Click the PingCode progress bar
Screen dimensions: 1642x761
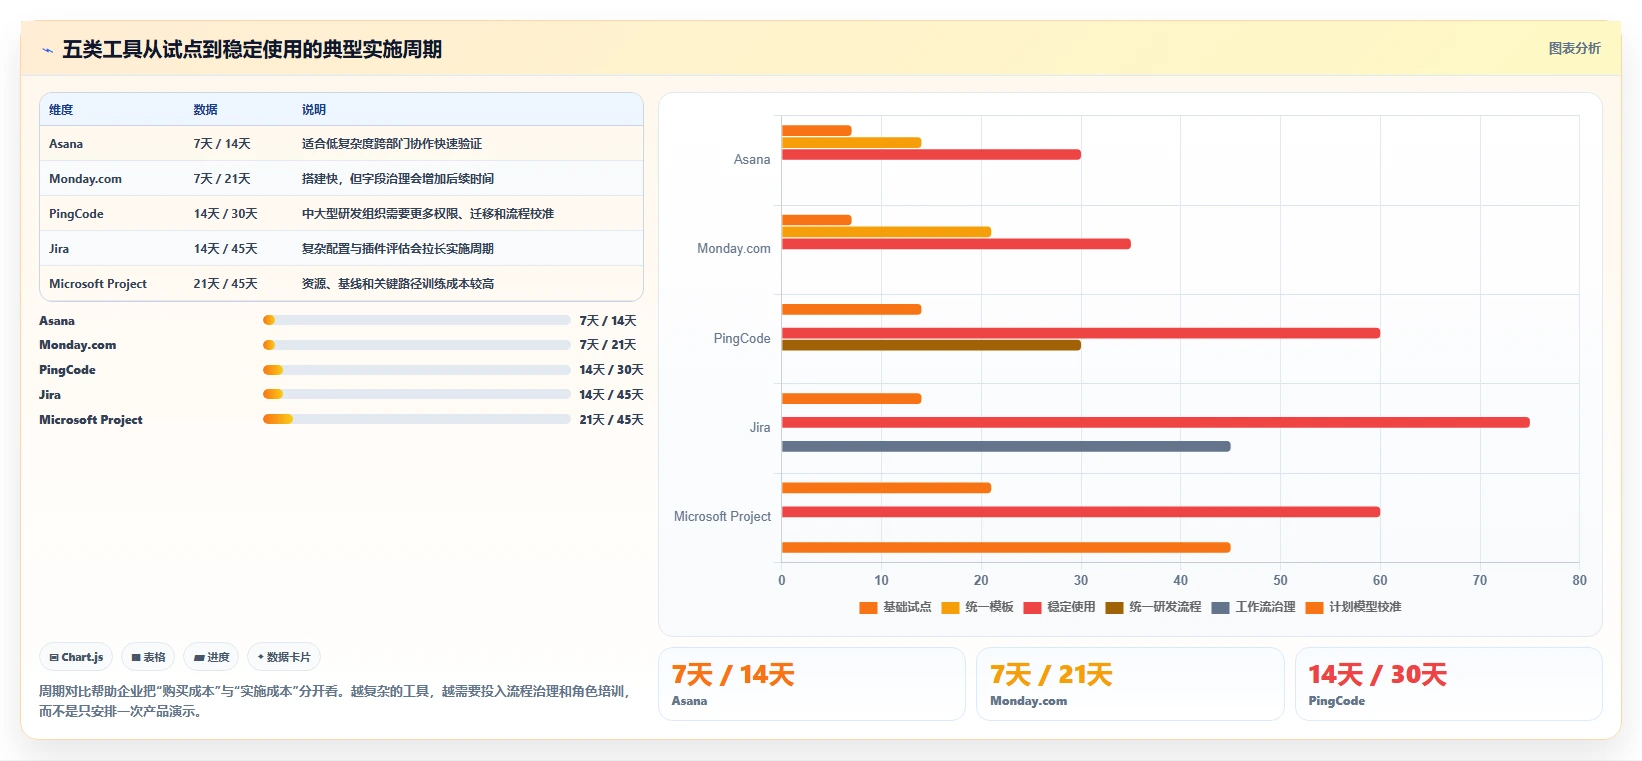click(416, 370)
